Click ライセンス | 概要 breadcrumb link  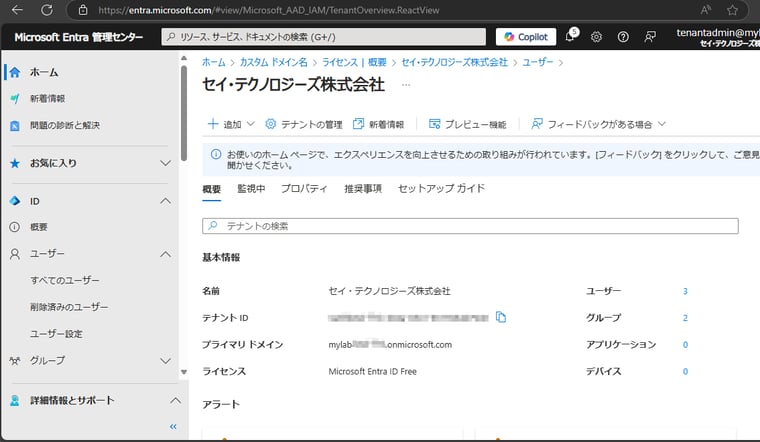coord(354,62)
